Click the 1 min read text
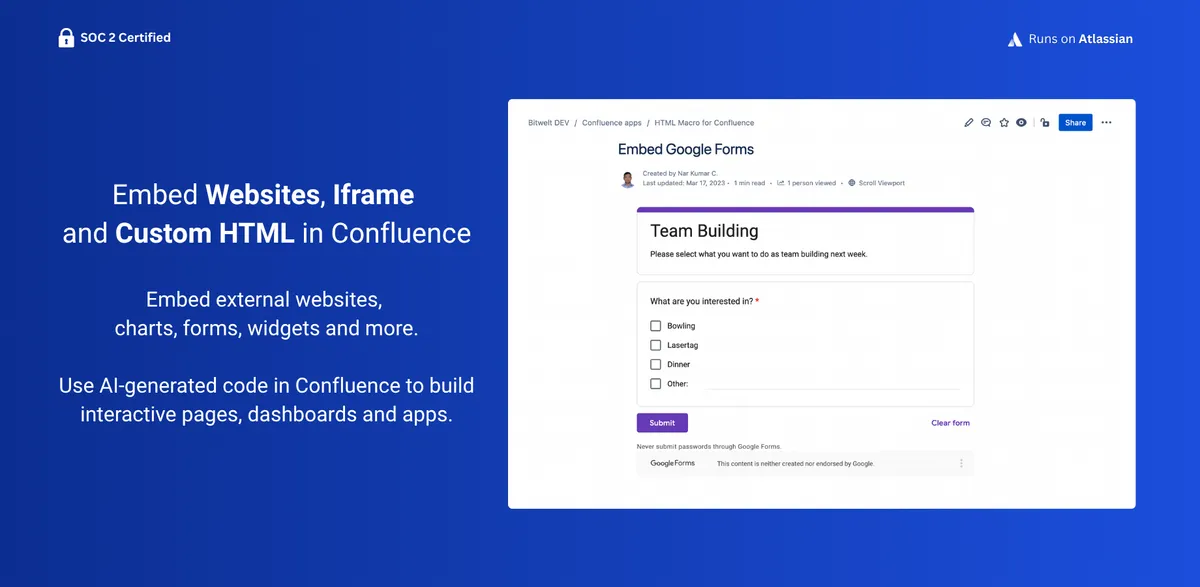1200x587 pixels. [x=749, y=183]
